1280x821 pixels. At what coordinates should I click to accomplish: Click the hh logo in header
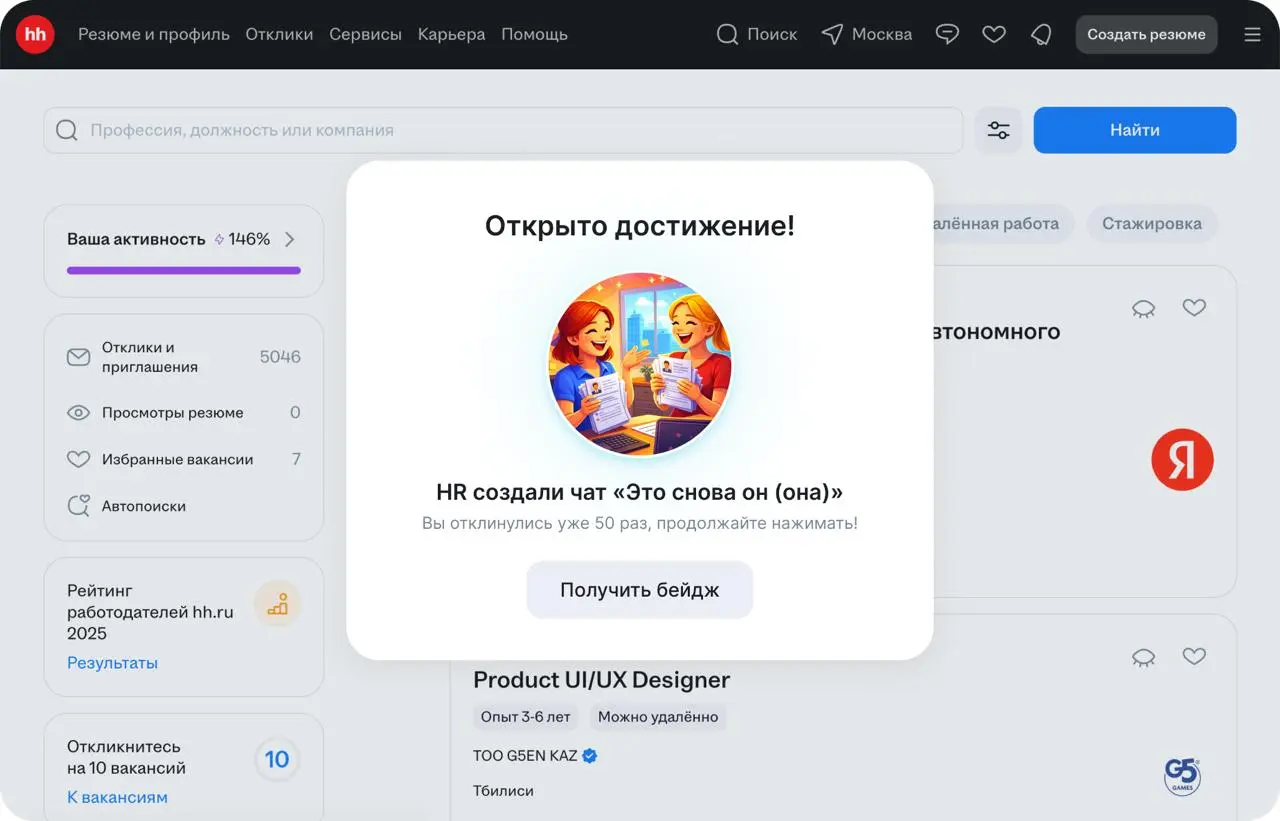tap(35, 34)
